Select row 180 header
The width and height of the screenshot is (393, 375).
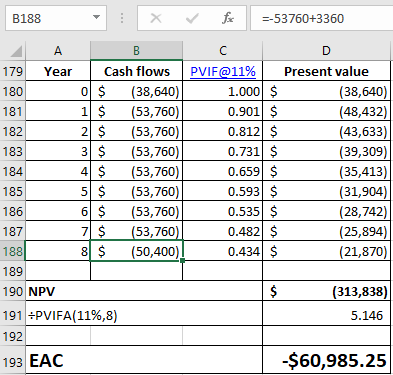coord(13,91)
